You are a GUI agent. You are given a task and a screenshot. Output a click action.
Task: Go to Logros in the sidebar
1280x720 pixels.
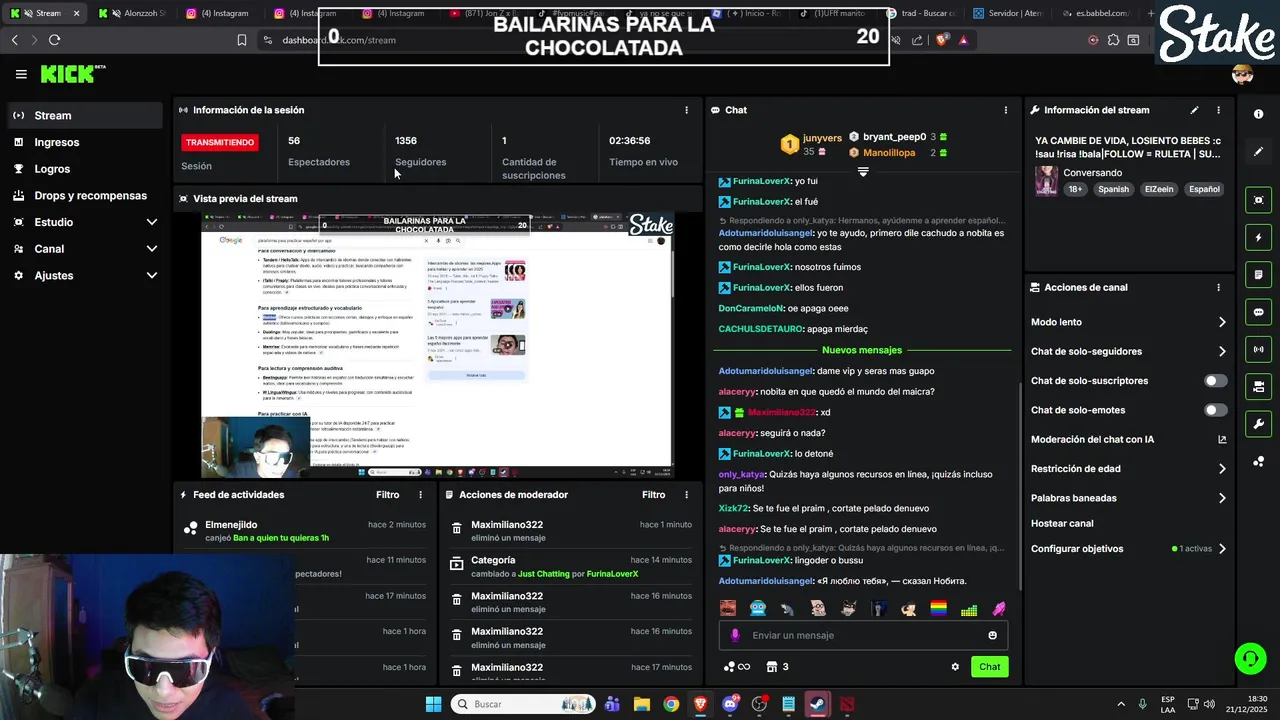pos(85,169)
